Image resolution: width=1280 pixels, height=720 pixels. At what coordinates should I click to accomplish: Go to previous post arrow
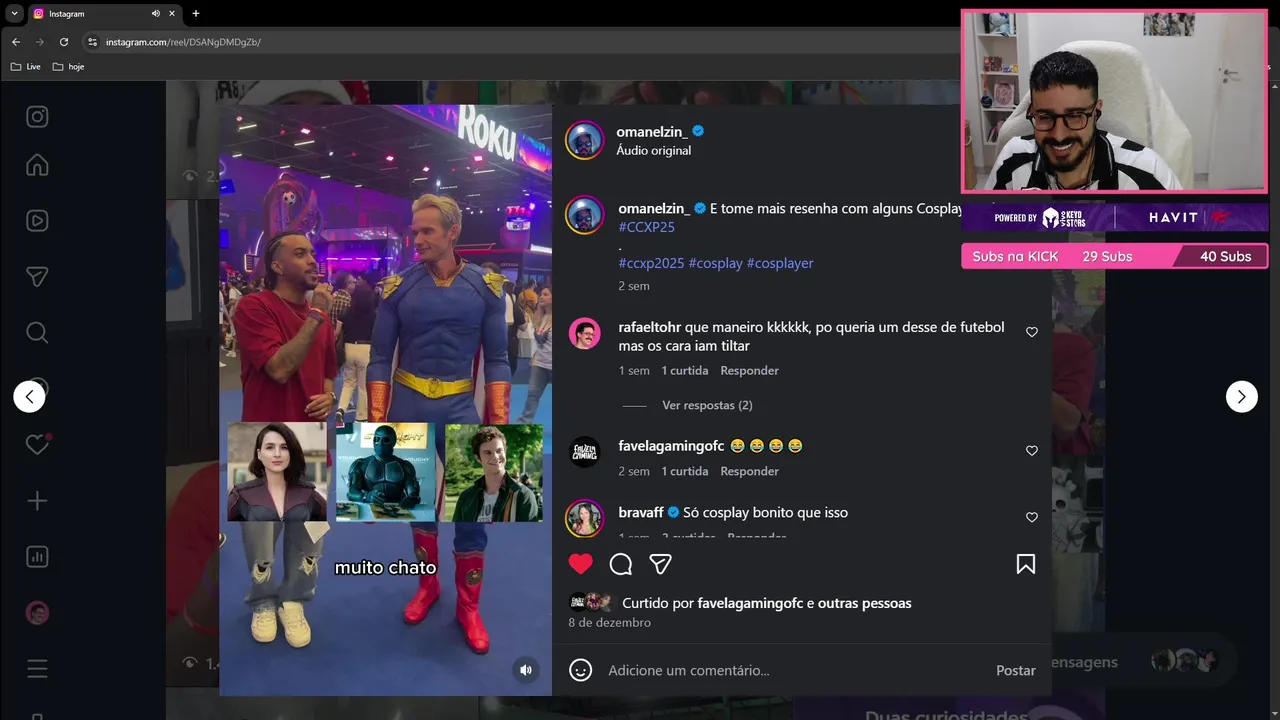29,397
